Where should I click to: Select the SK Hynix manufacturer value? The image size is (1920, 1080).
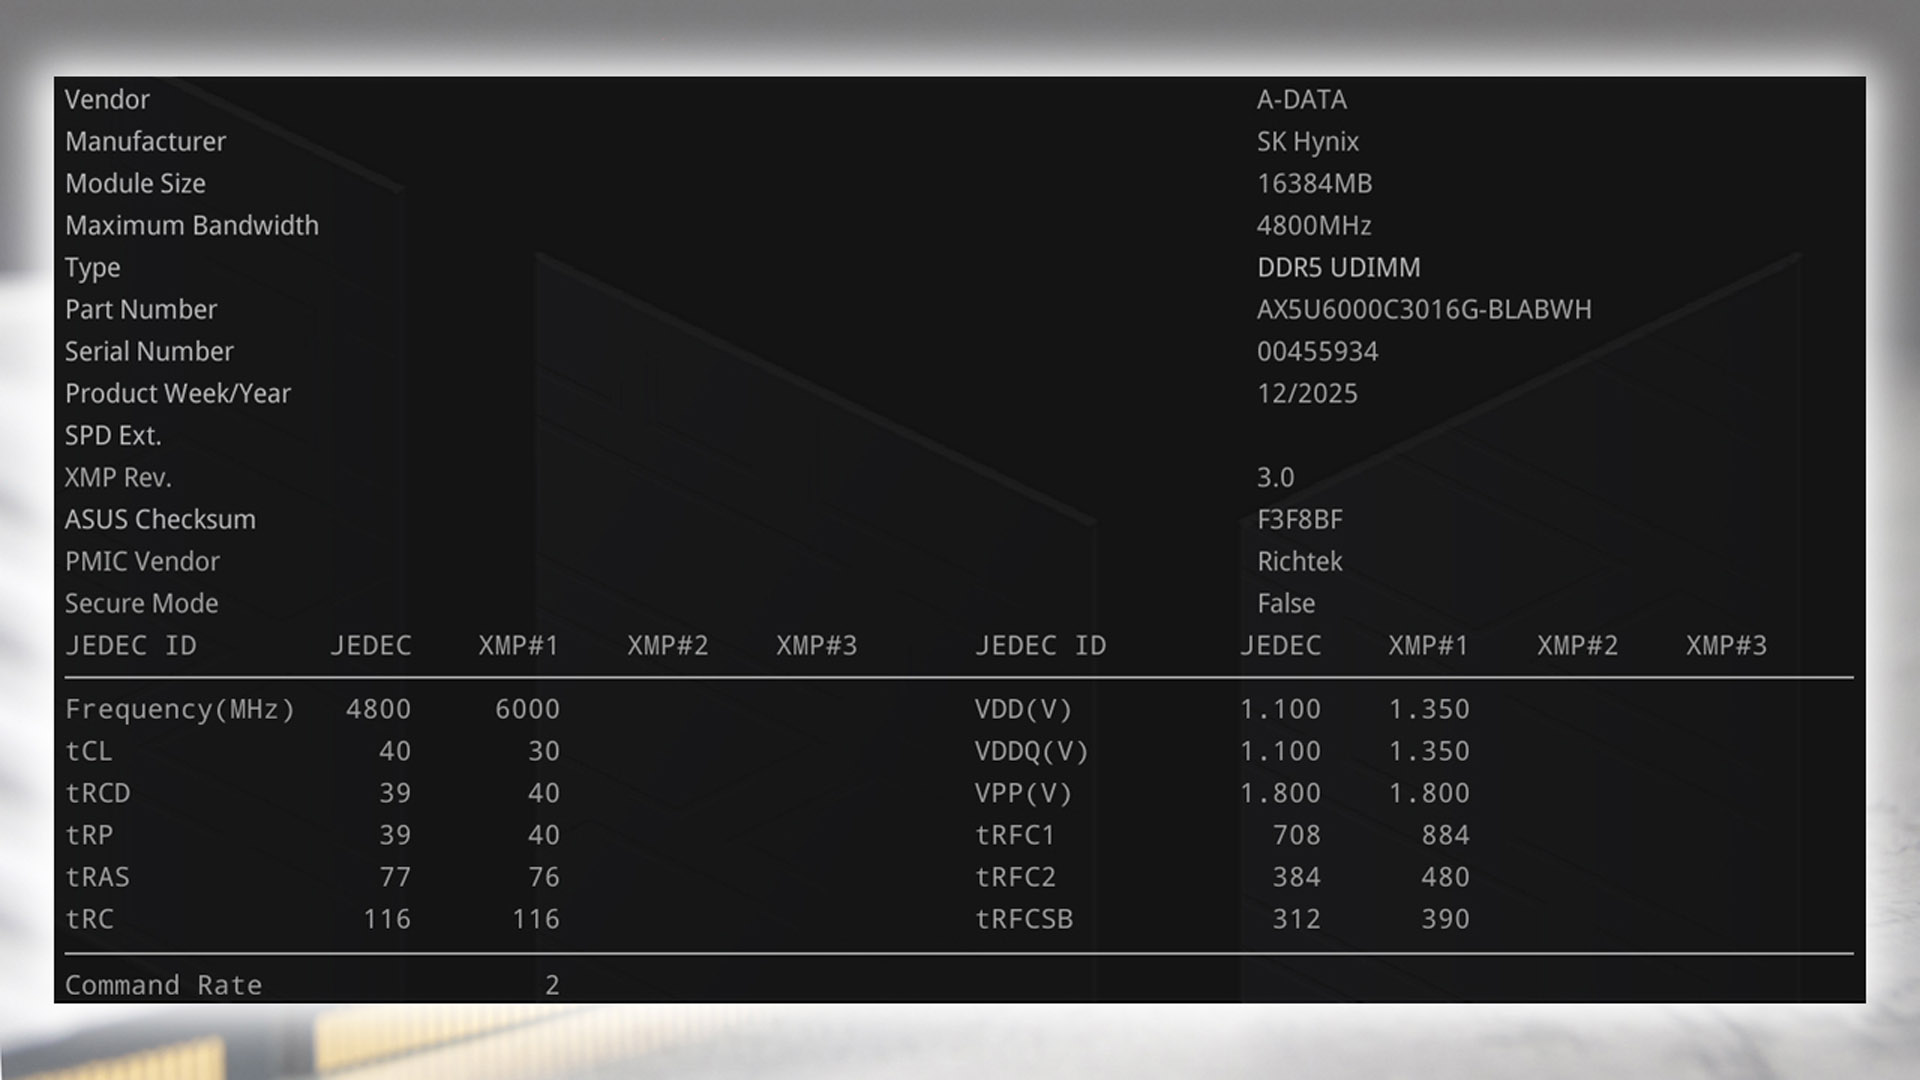1307,142
